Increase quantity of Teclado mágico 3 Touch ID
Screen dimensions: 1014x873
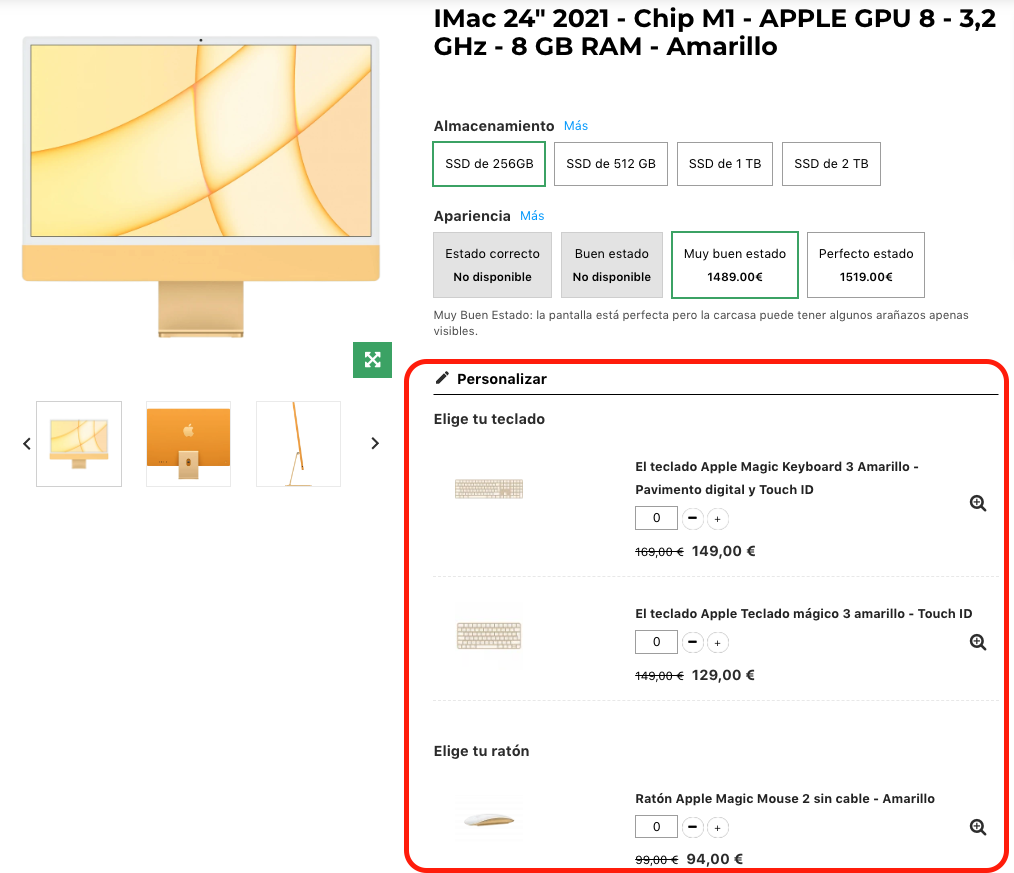(717, 642)
